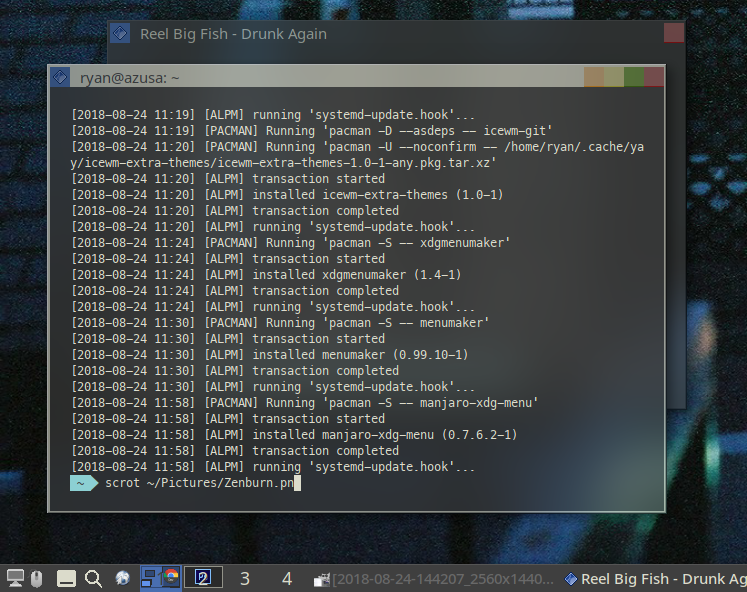Click the green button on the terminal title bar
The width and height of the screenshot is (747, 592).
(634, 77)
